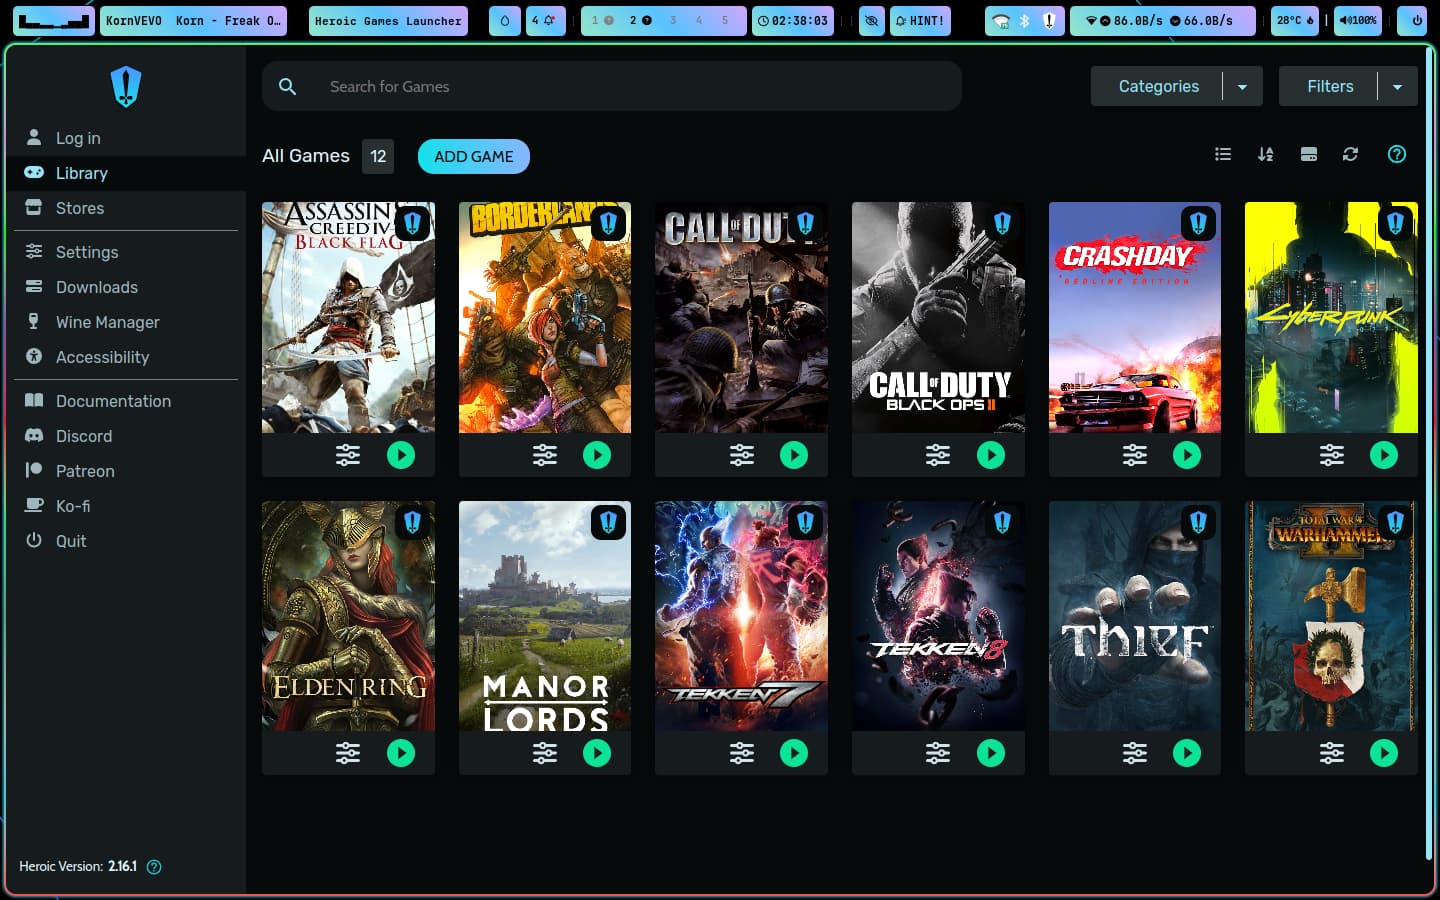
Task: Toggle the crossed-eye icon in top bar
Action: coord(872,20)
